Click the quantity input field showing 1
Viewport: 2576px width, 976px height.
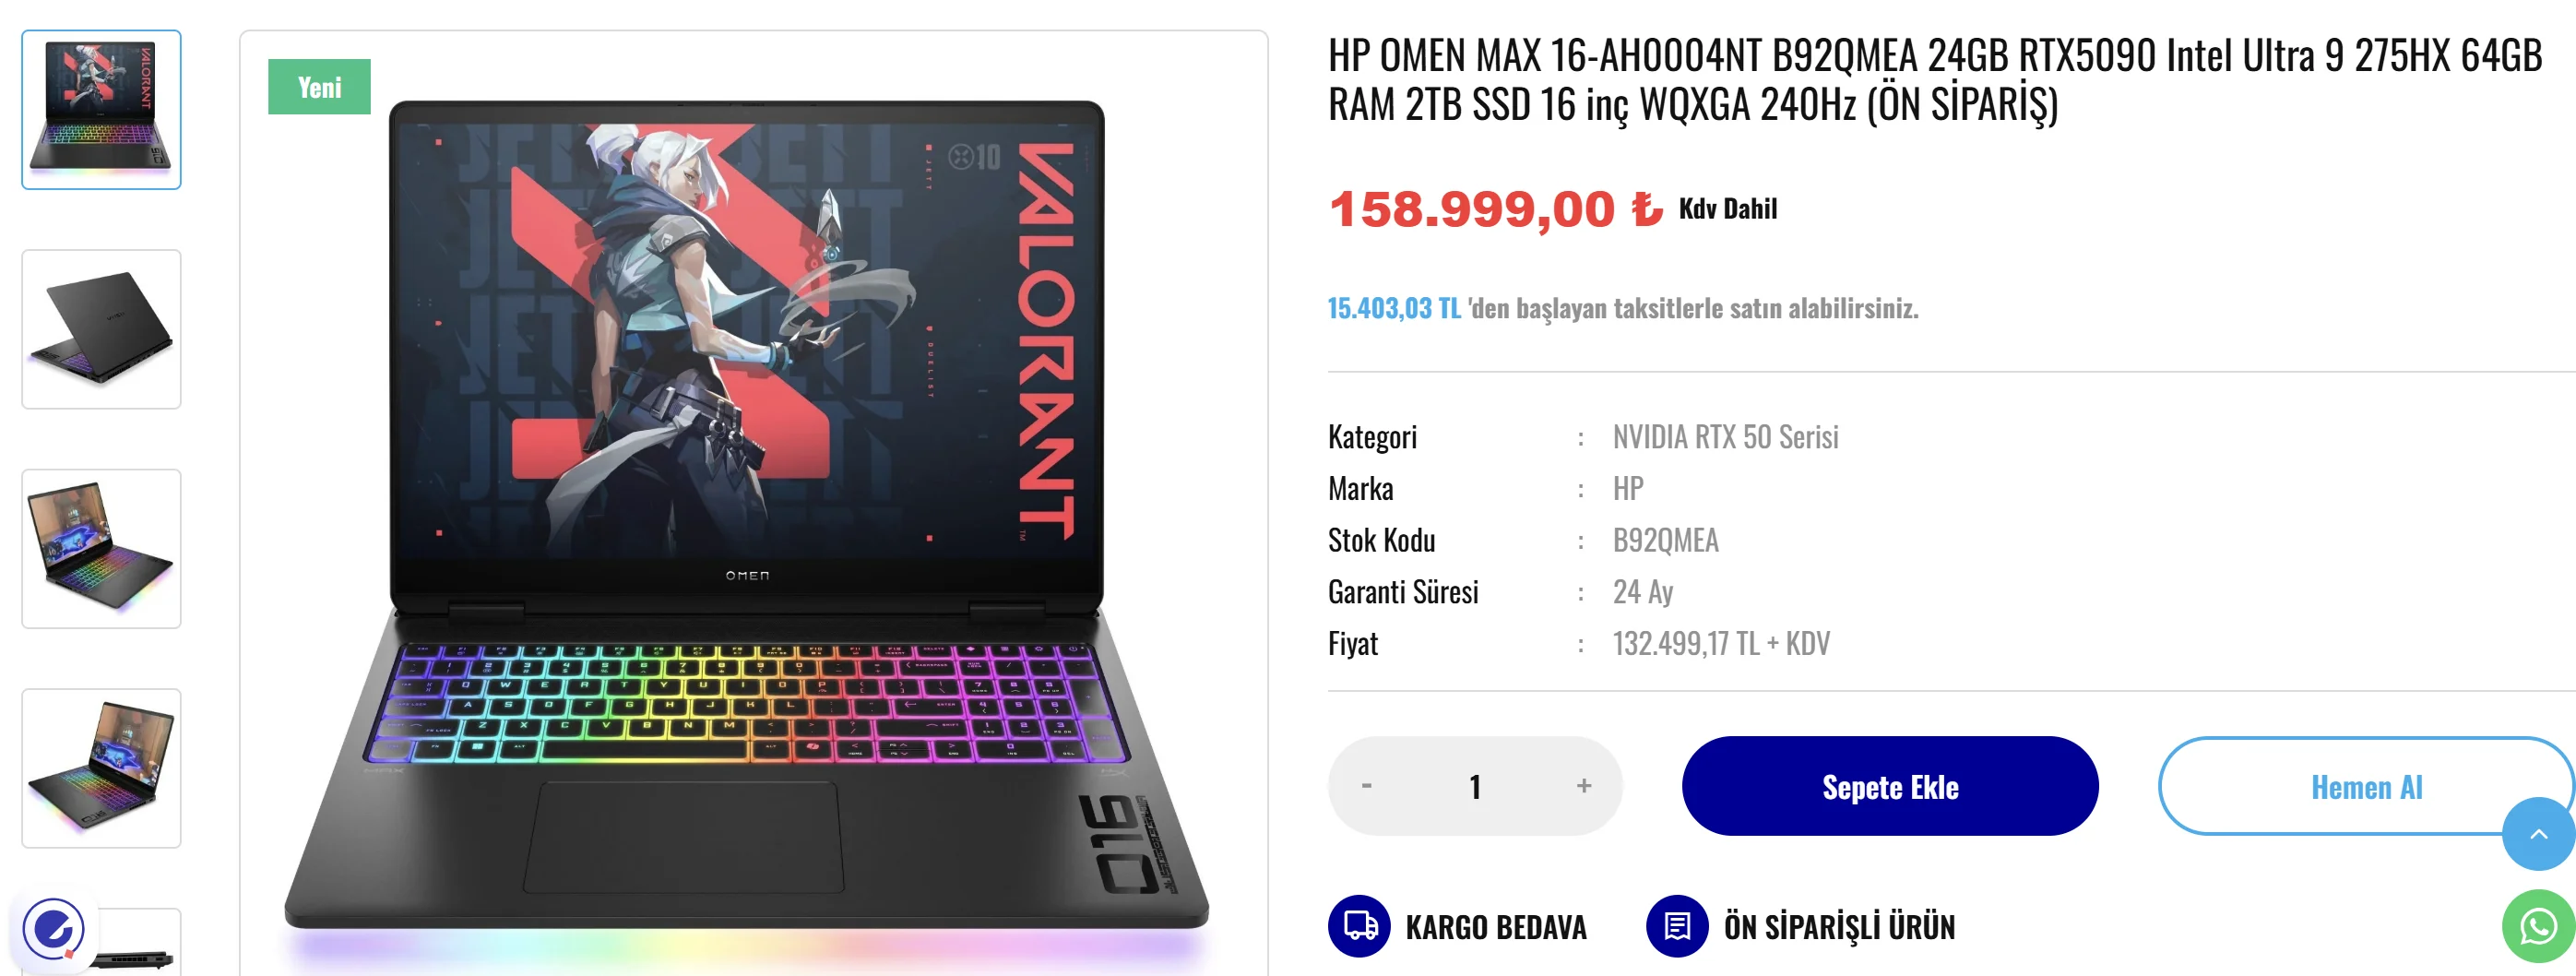[1475, 786]
